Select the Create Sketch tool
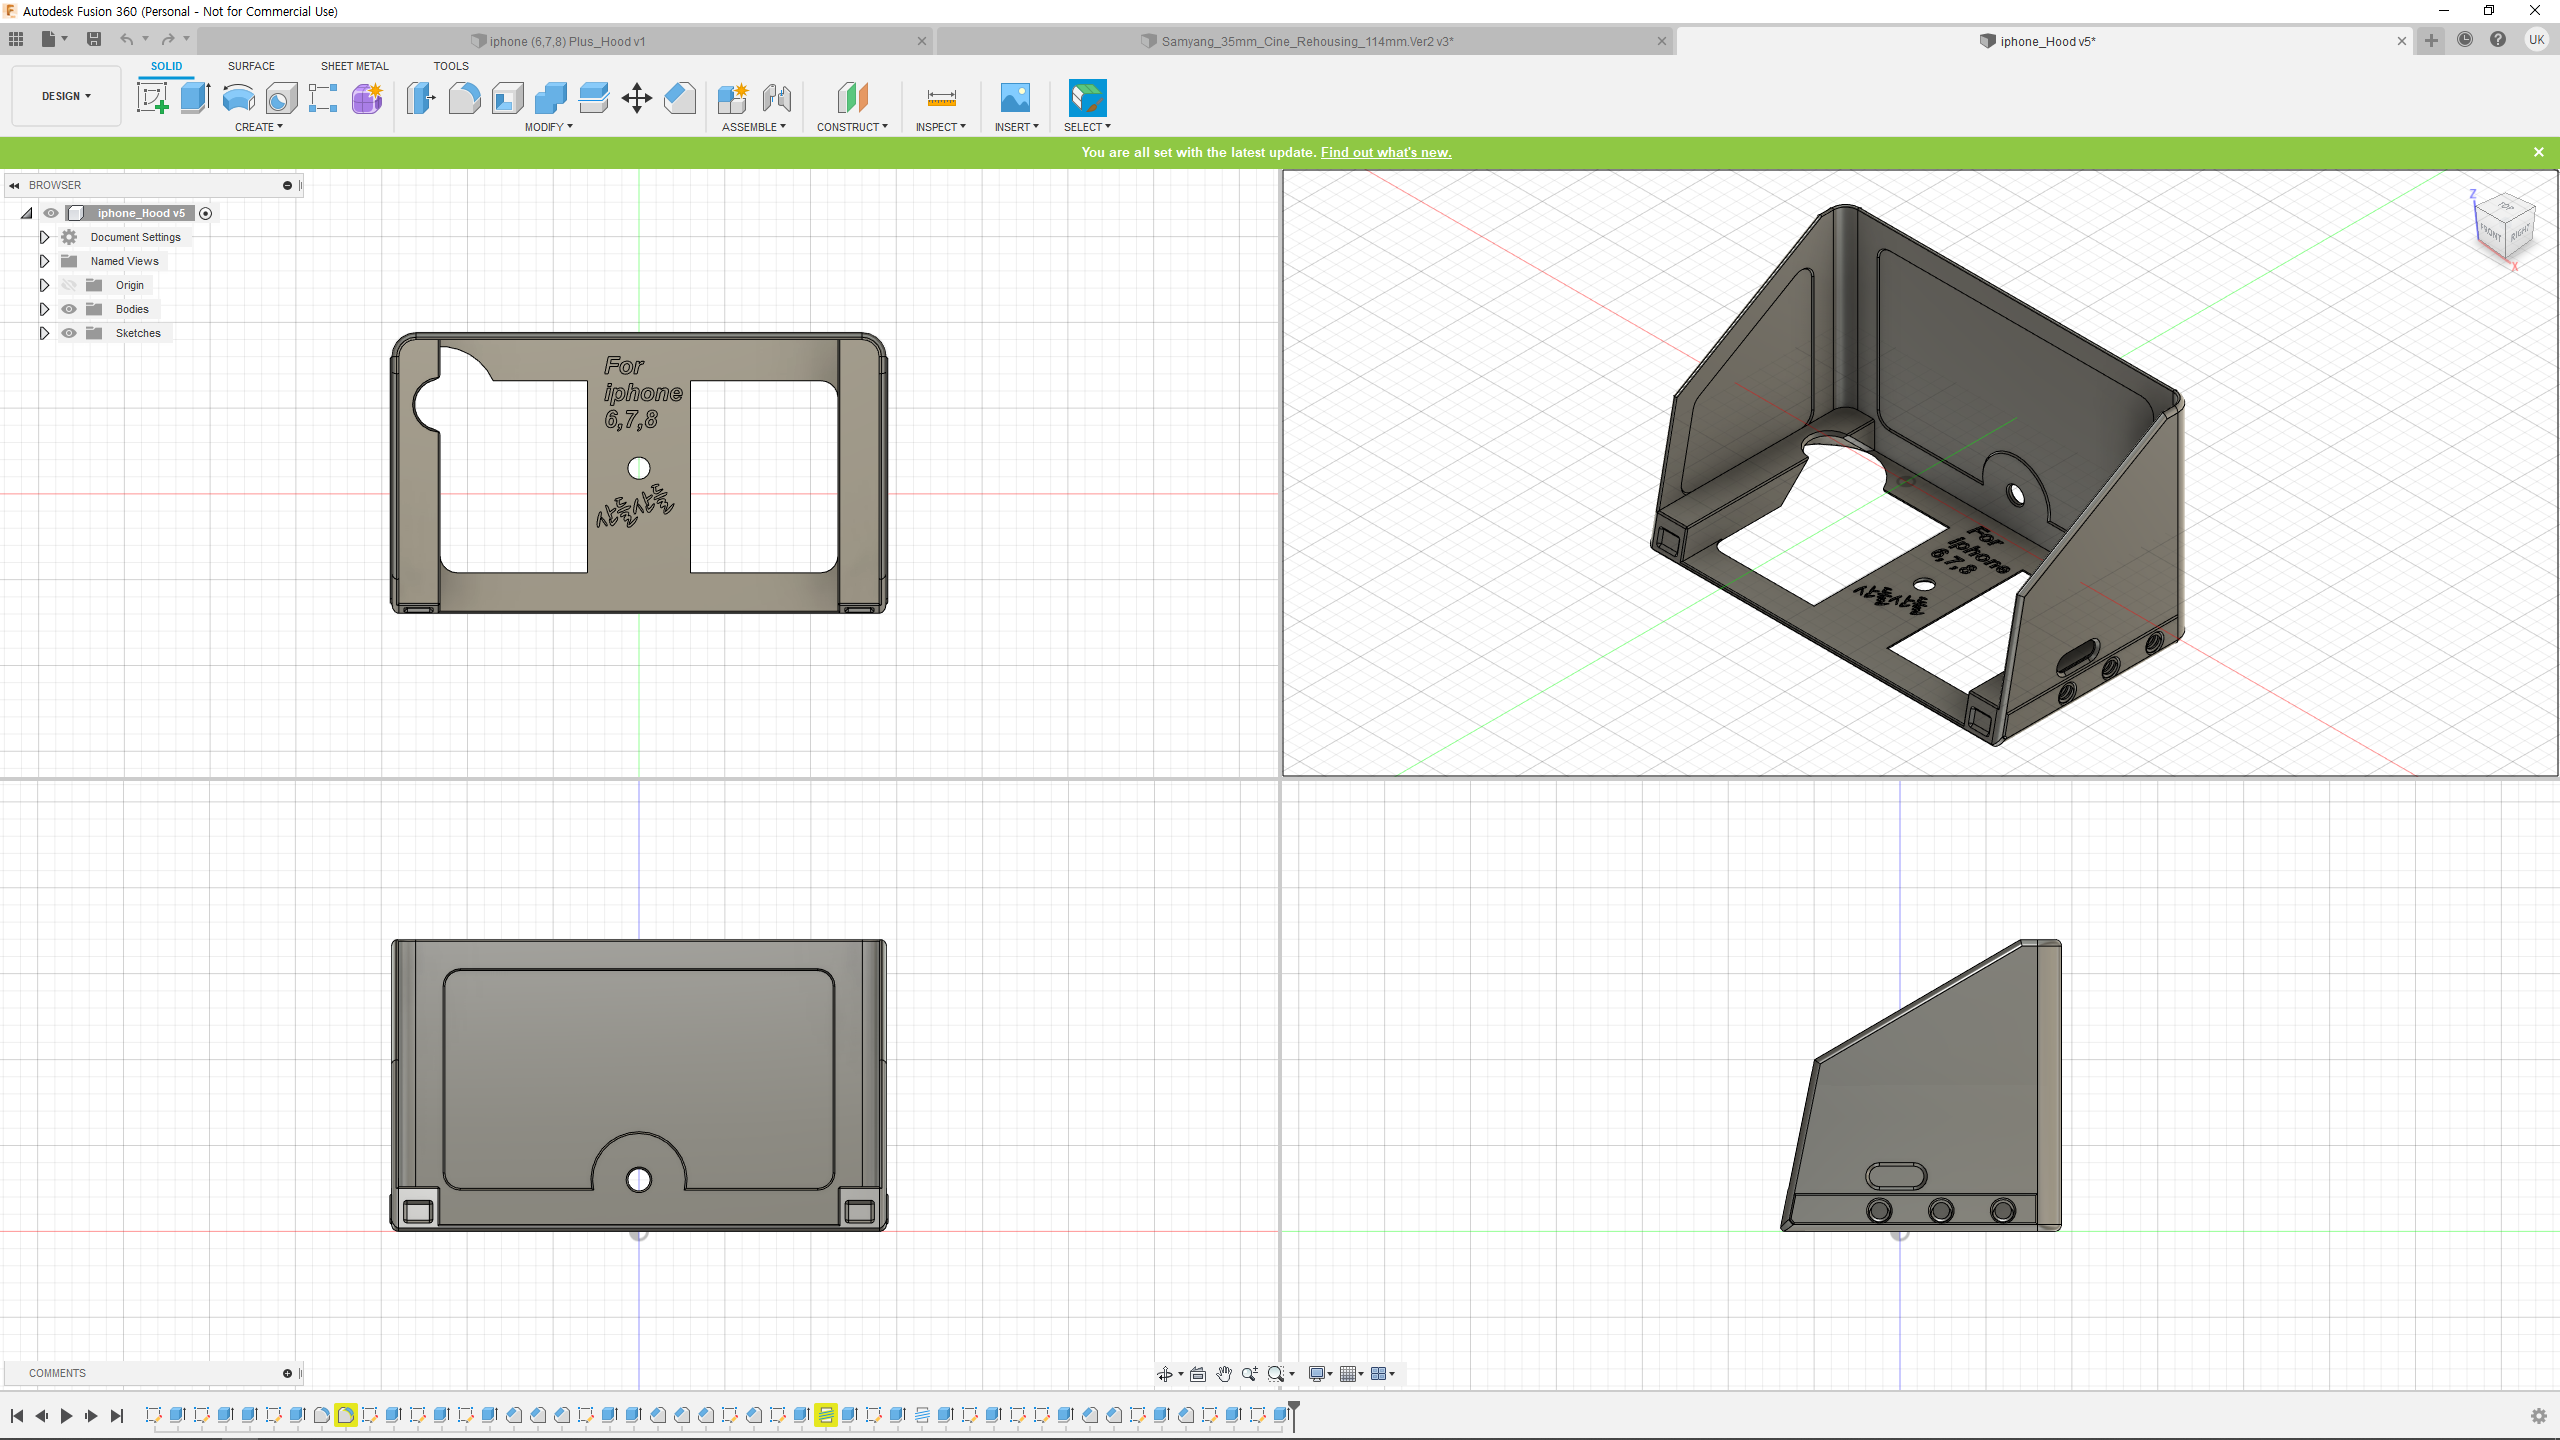Screen dimensions: 2560x1440 coord(152,98)
